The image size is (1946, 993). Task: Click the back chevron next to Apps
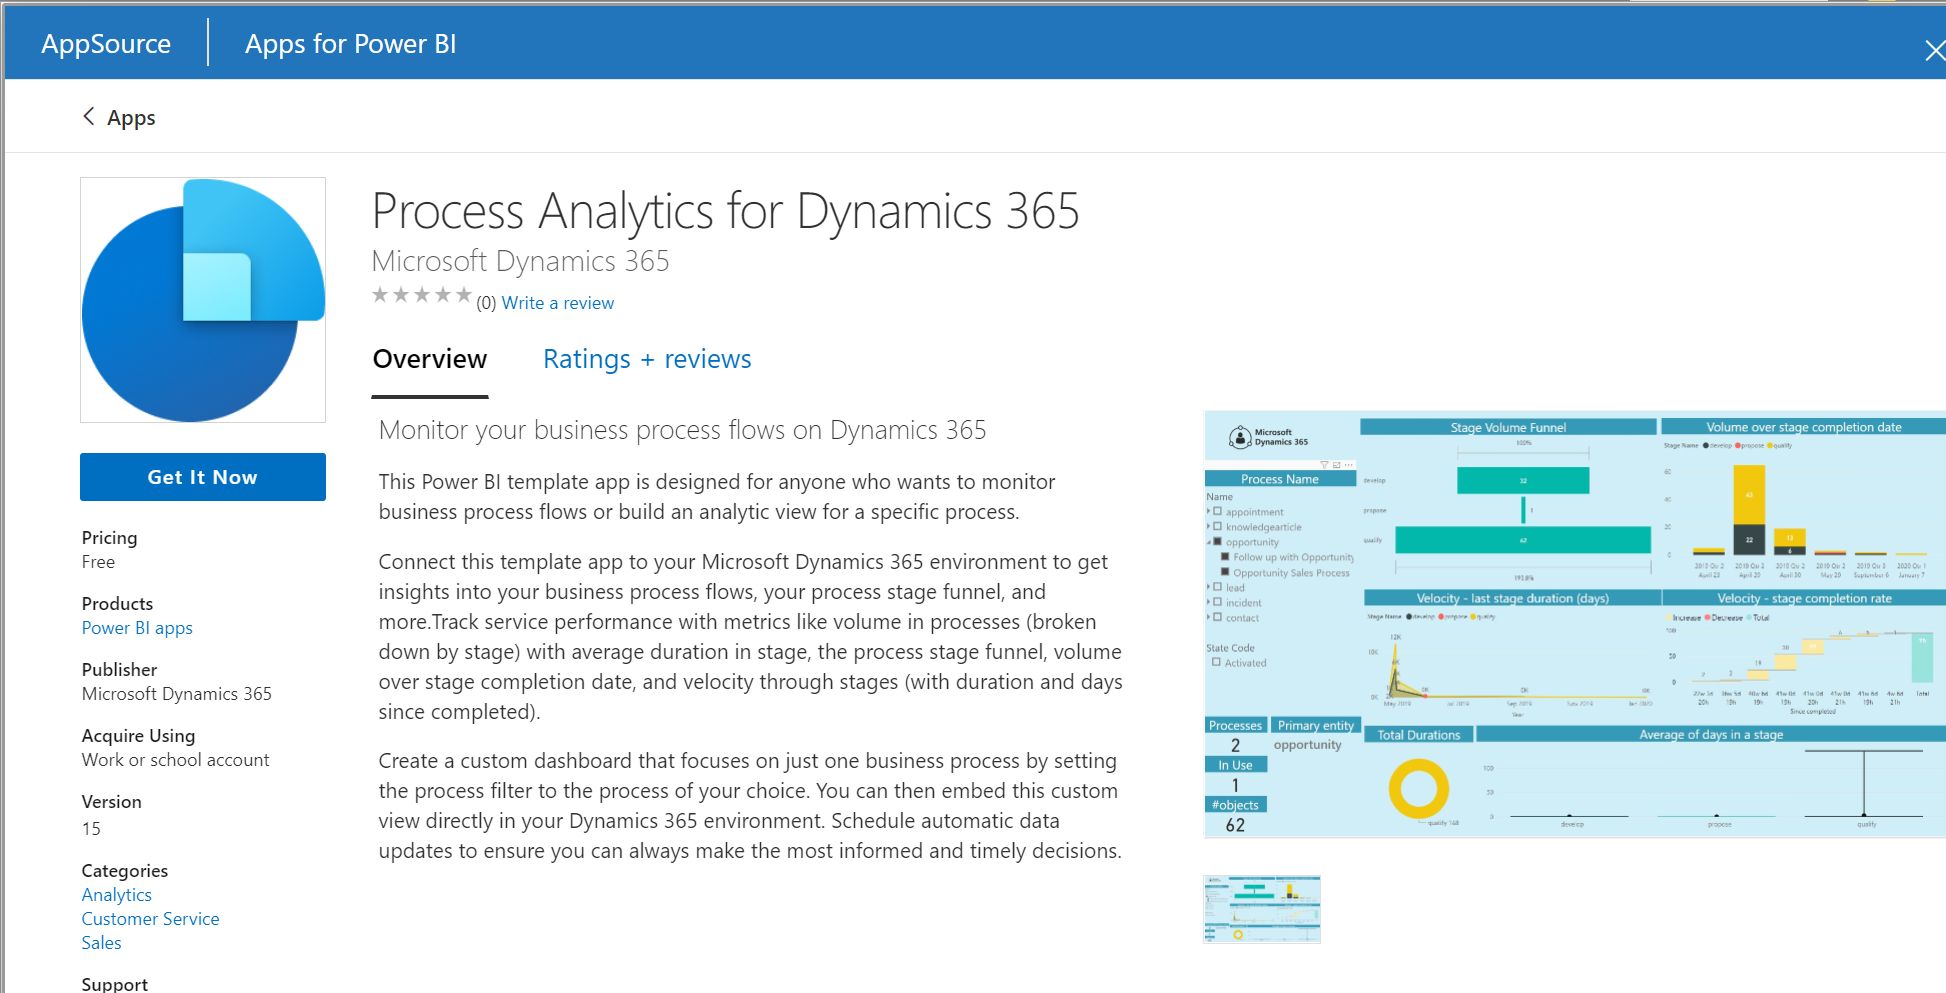point(89,117)
